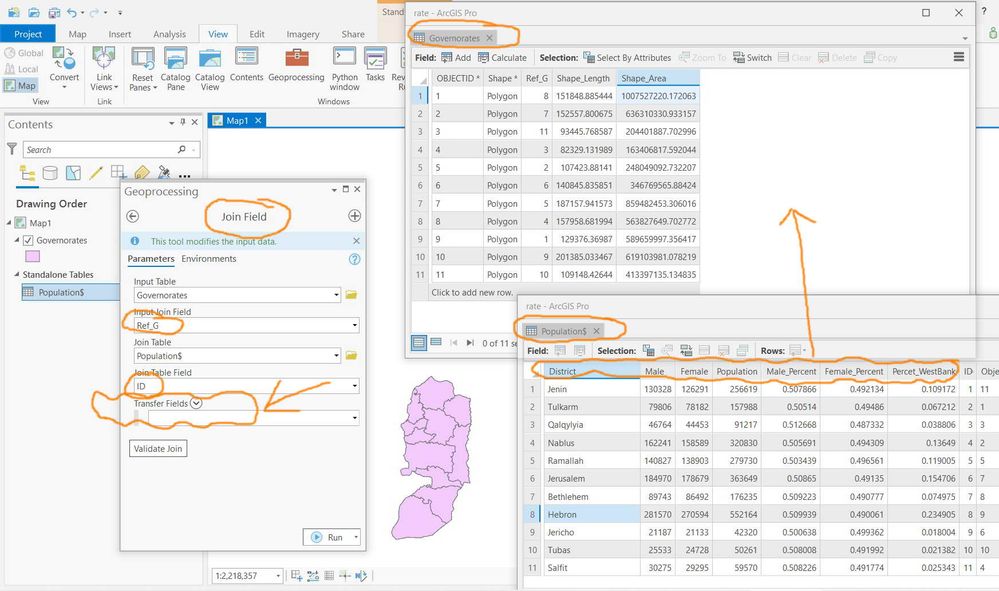Click Calculate in Governorates table toolbar
This screenshot has height=591, width=999.
tap(502, 57)
